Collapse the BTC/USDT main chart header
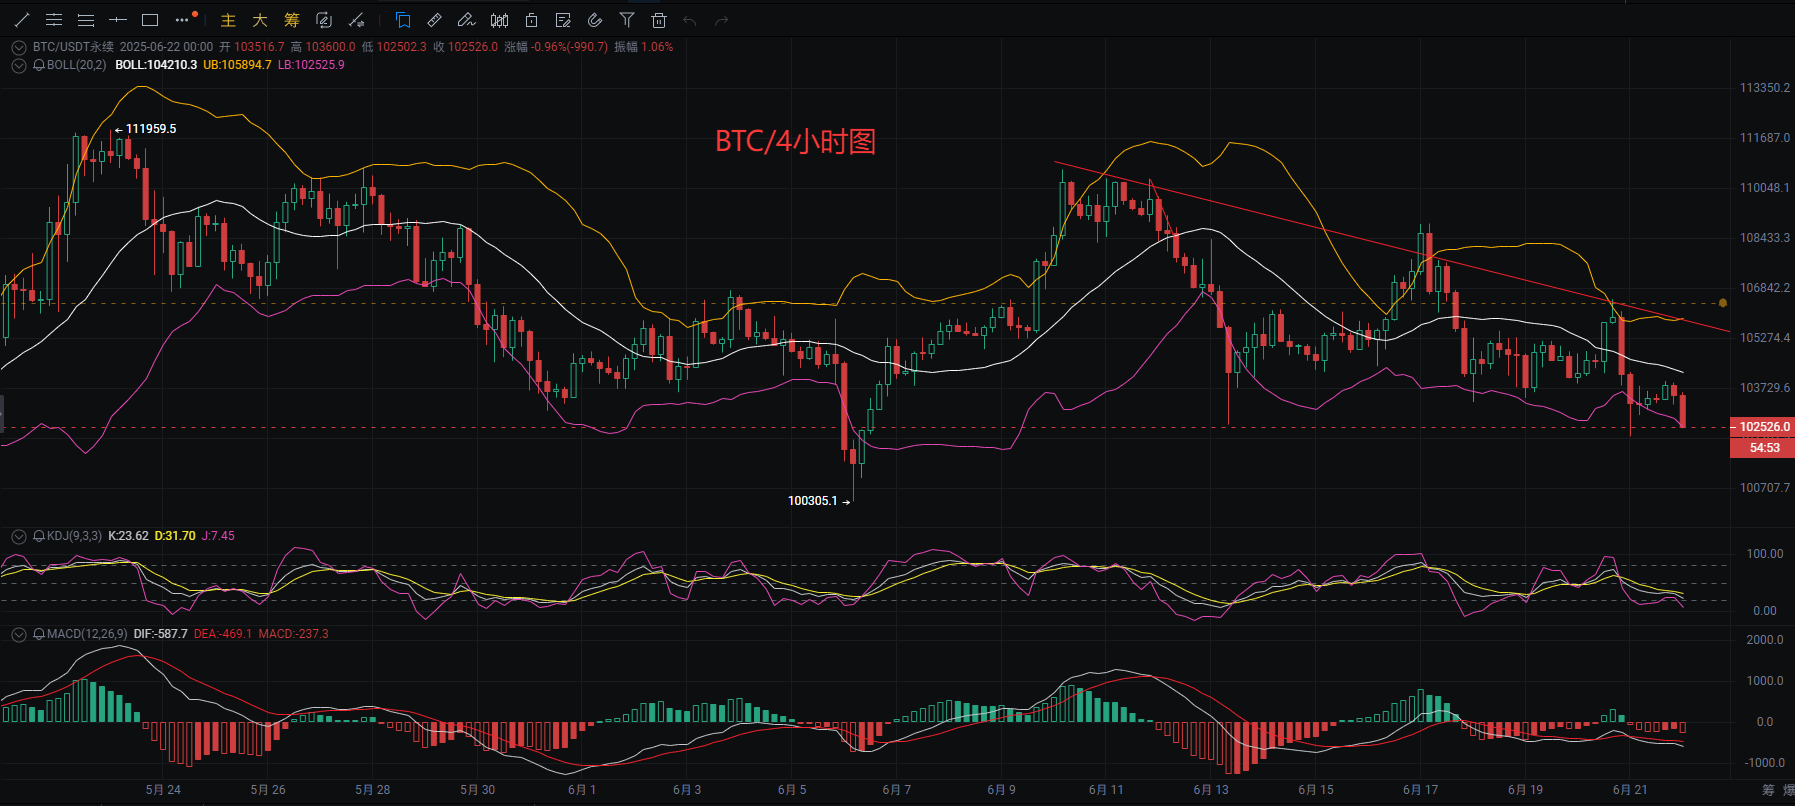1795x806 pixels. click(x=18, y=47)
